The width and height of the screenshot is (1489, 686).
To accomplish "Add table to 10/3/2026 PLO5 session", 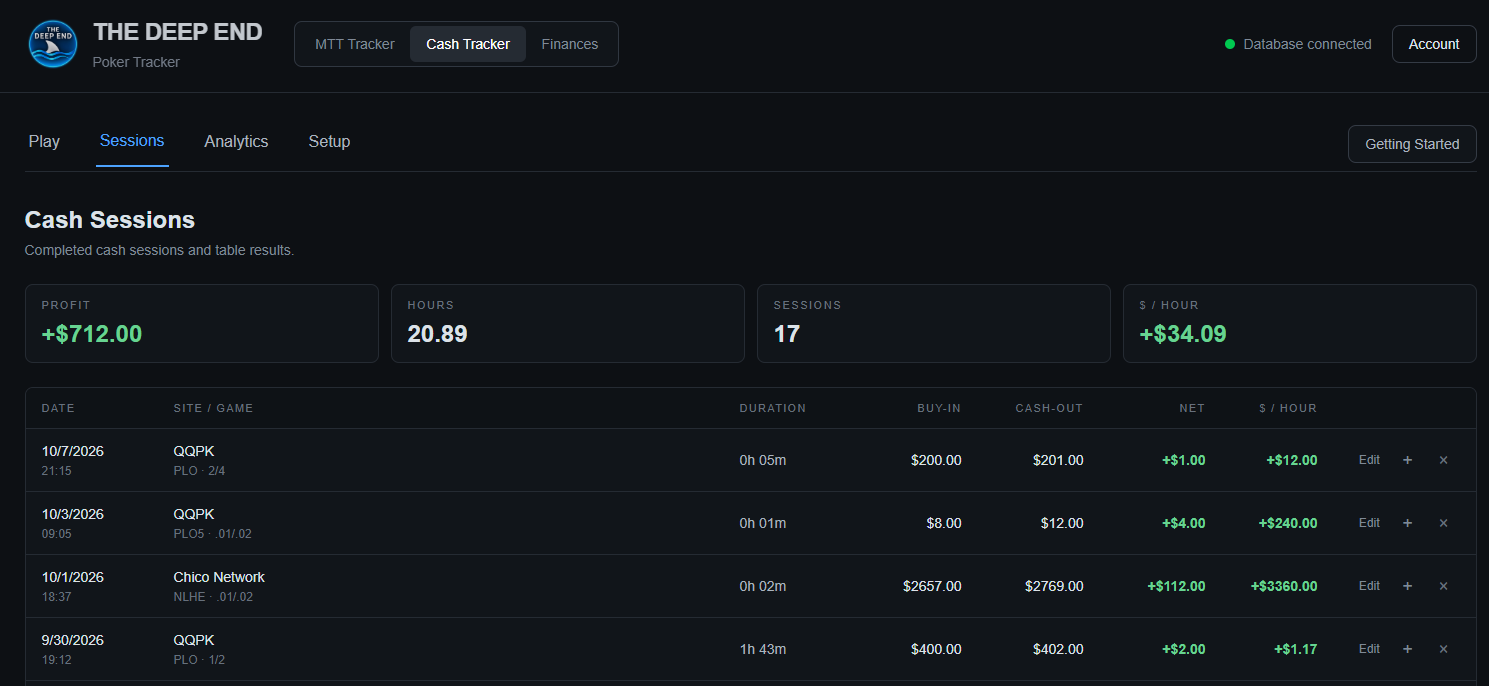I will [1407, 523].
